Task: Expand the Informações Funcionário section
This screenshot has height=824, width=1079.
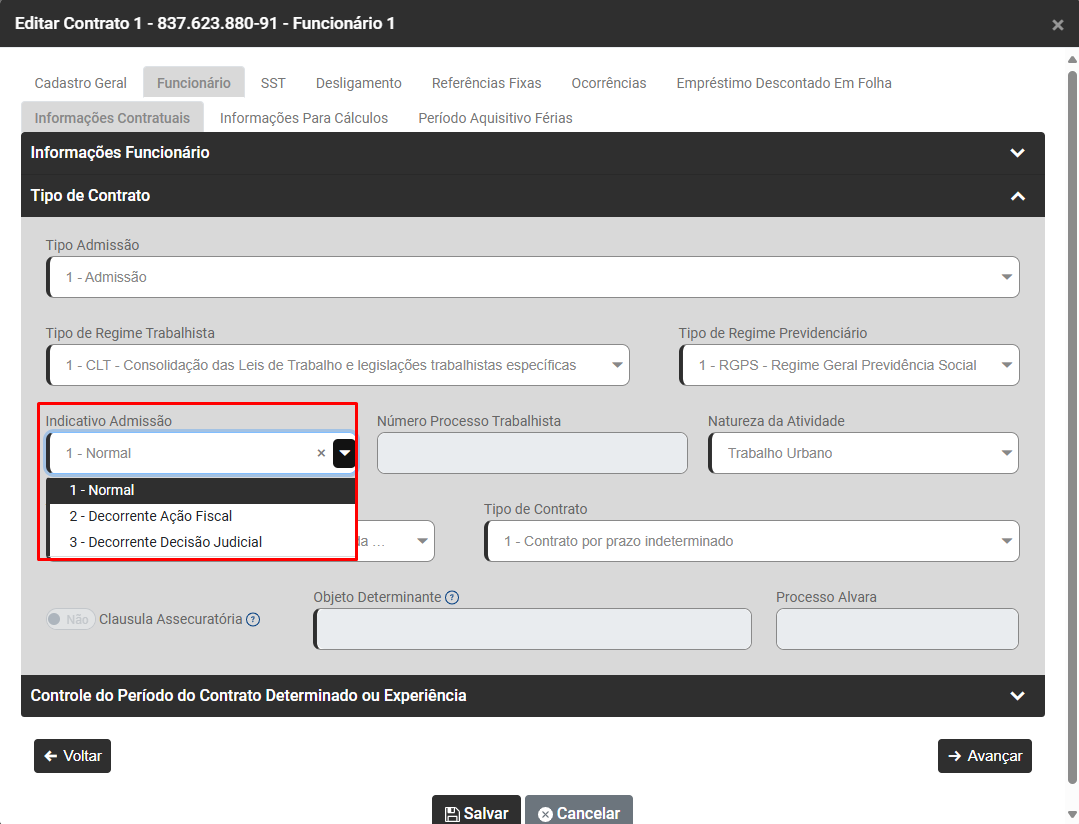Action: point(1017,153)
